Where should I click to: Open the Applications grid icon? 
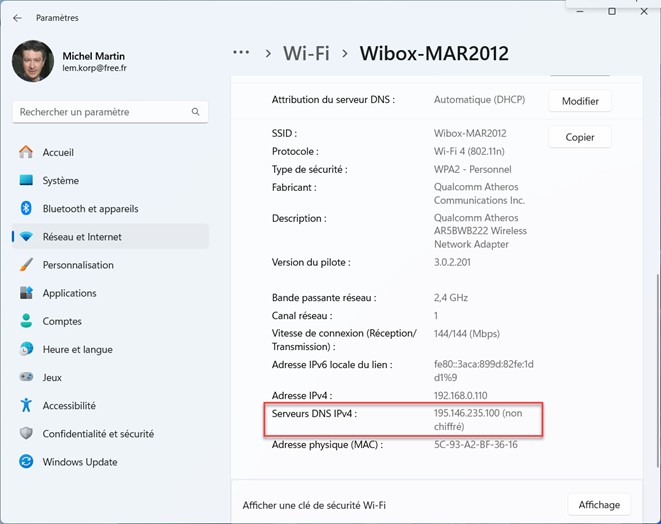(x=26, y=293)
